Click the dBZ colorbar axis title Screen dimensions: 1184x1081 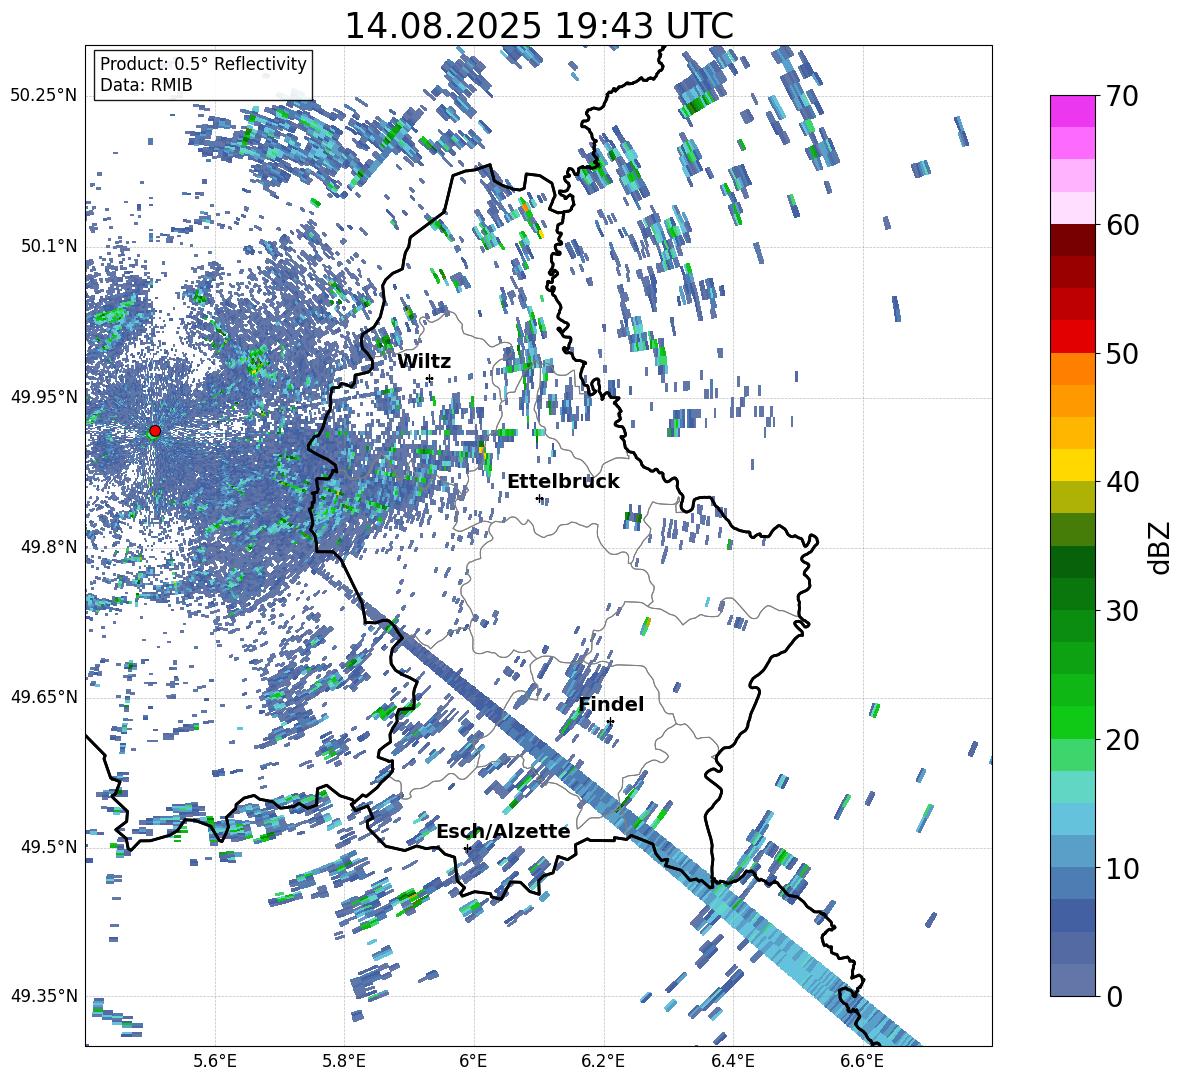pos(1159,547)
